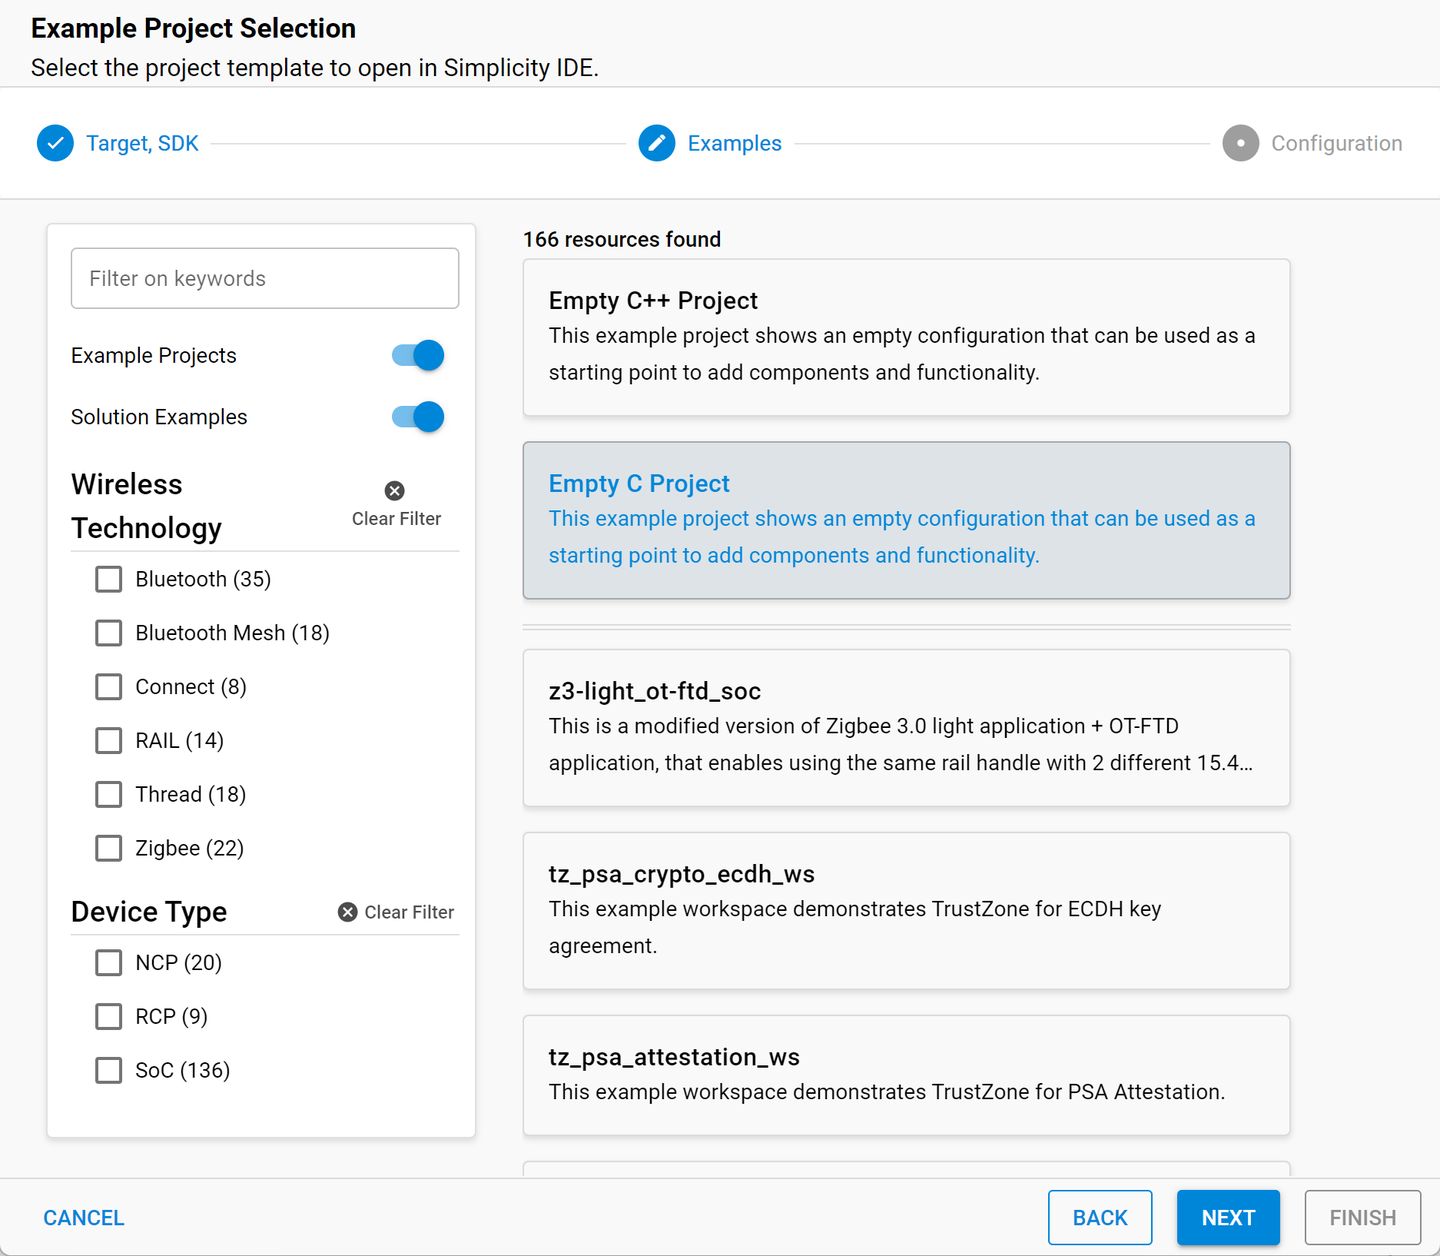Tick the SoC (136) device type
Screen dimensions: 1440x1256
click(109, 1071)
